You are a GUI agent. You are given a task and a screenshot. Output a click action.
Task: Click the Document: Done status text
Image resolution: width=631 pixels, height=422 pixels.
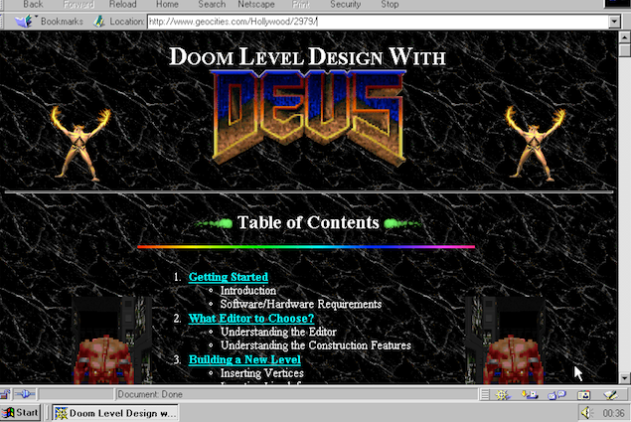150,394
